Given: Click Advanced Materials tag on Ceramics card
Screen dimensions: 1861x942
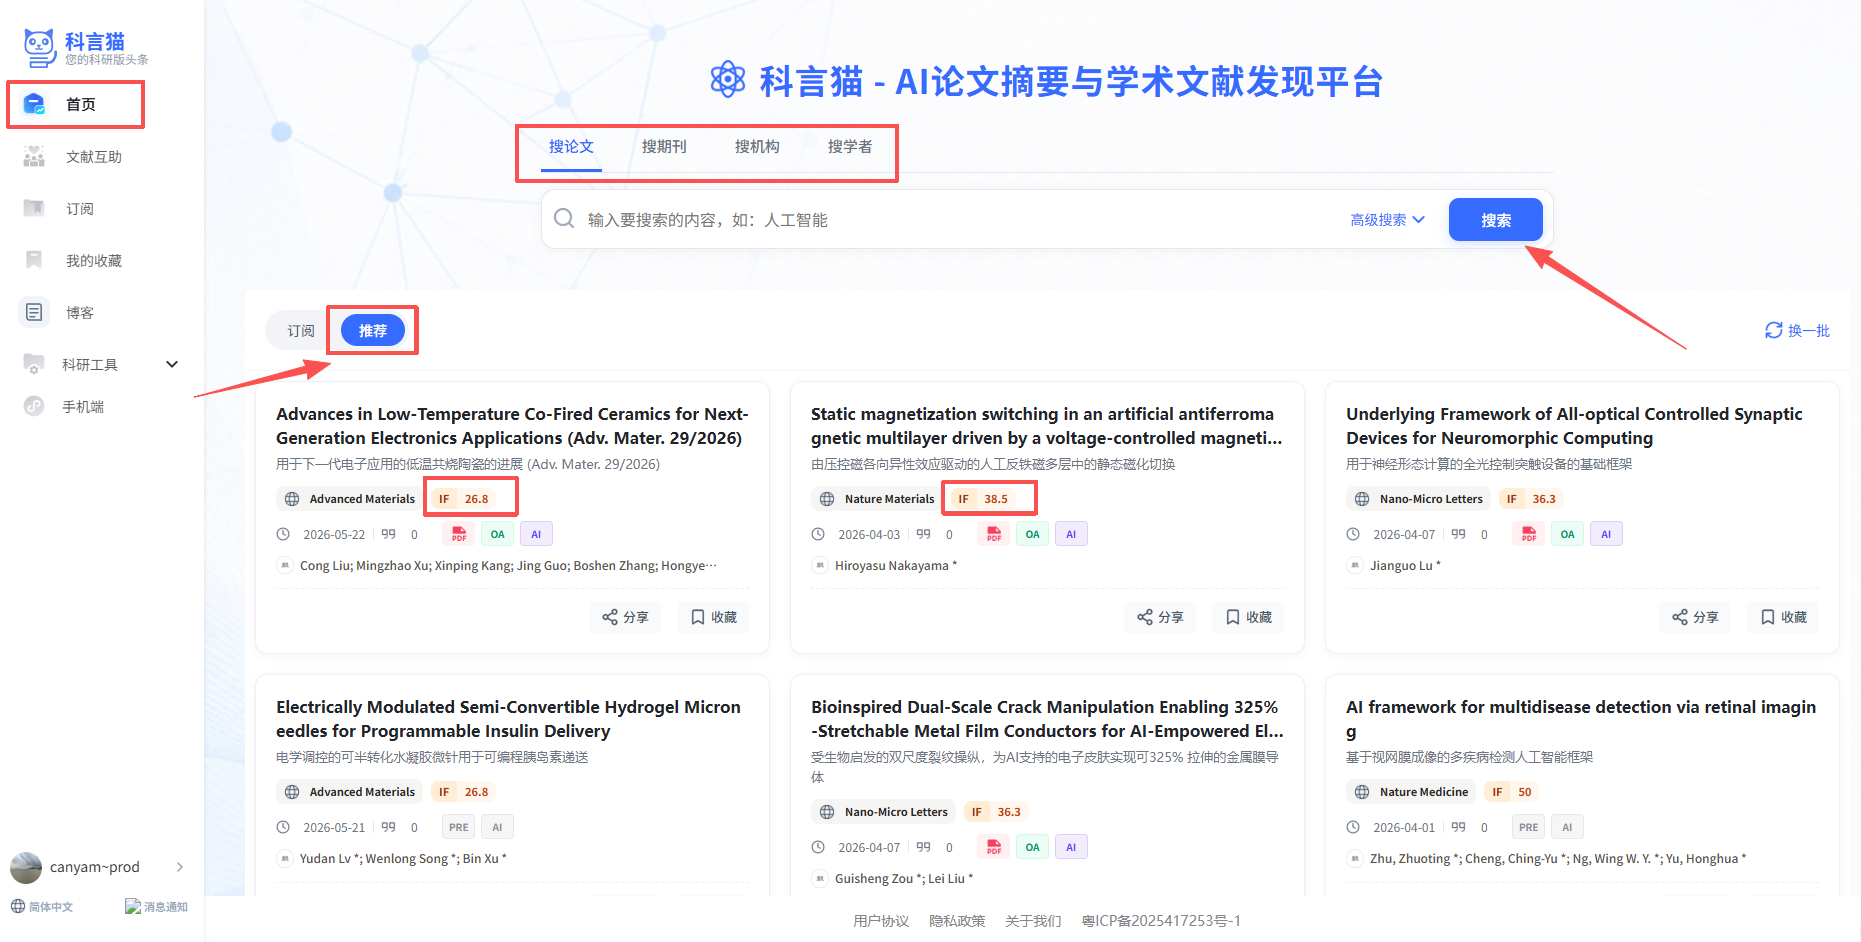Looking at the screenshot, I should coord(349,499).
